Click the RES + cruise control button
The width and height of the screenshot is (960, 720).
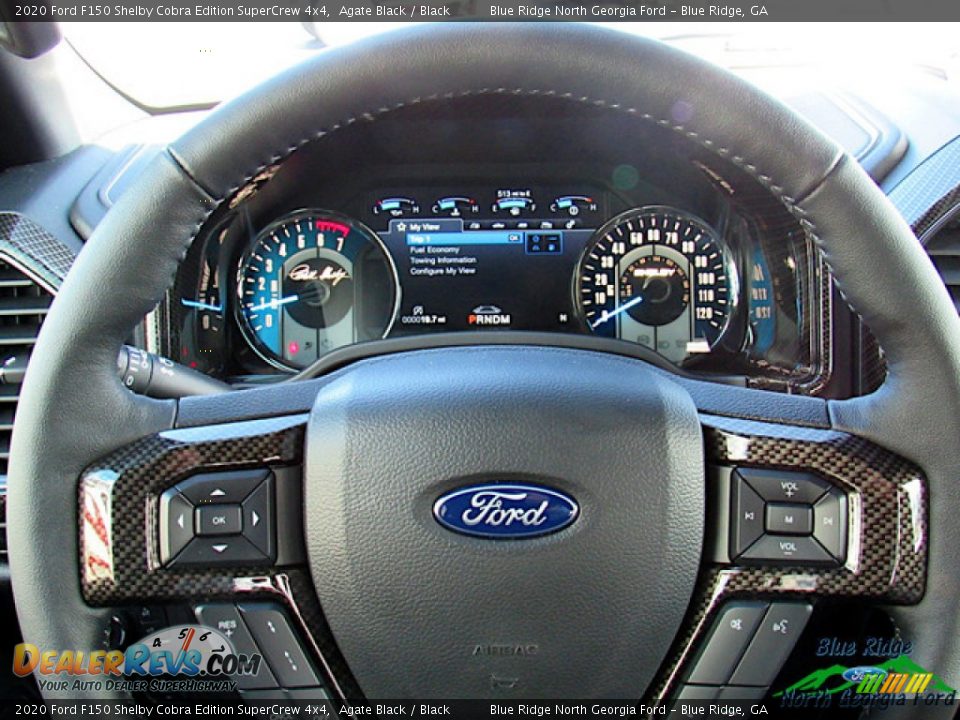230,629
